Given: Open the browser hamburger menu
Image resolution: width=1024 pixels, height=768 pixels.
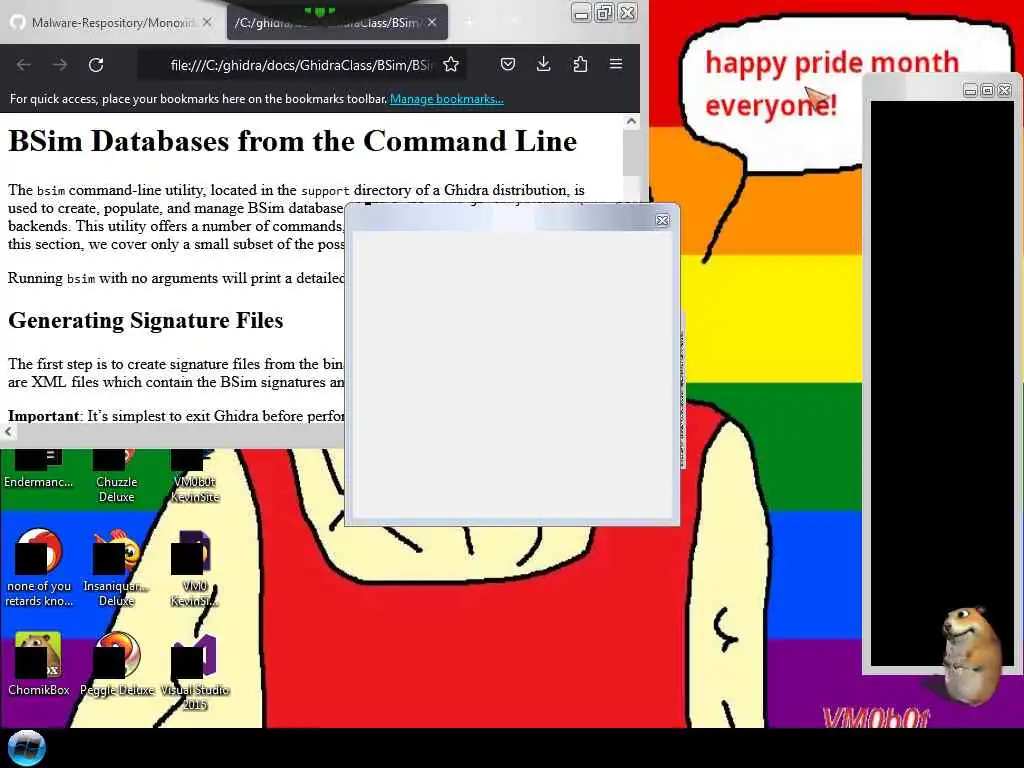Looking at the screenshot, I should 616,64.
